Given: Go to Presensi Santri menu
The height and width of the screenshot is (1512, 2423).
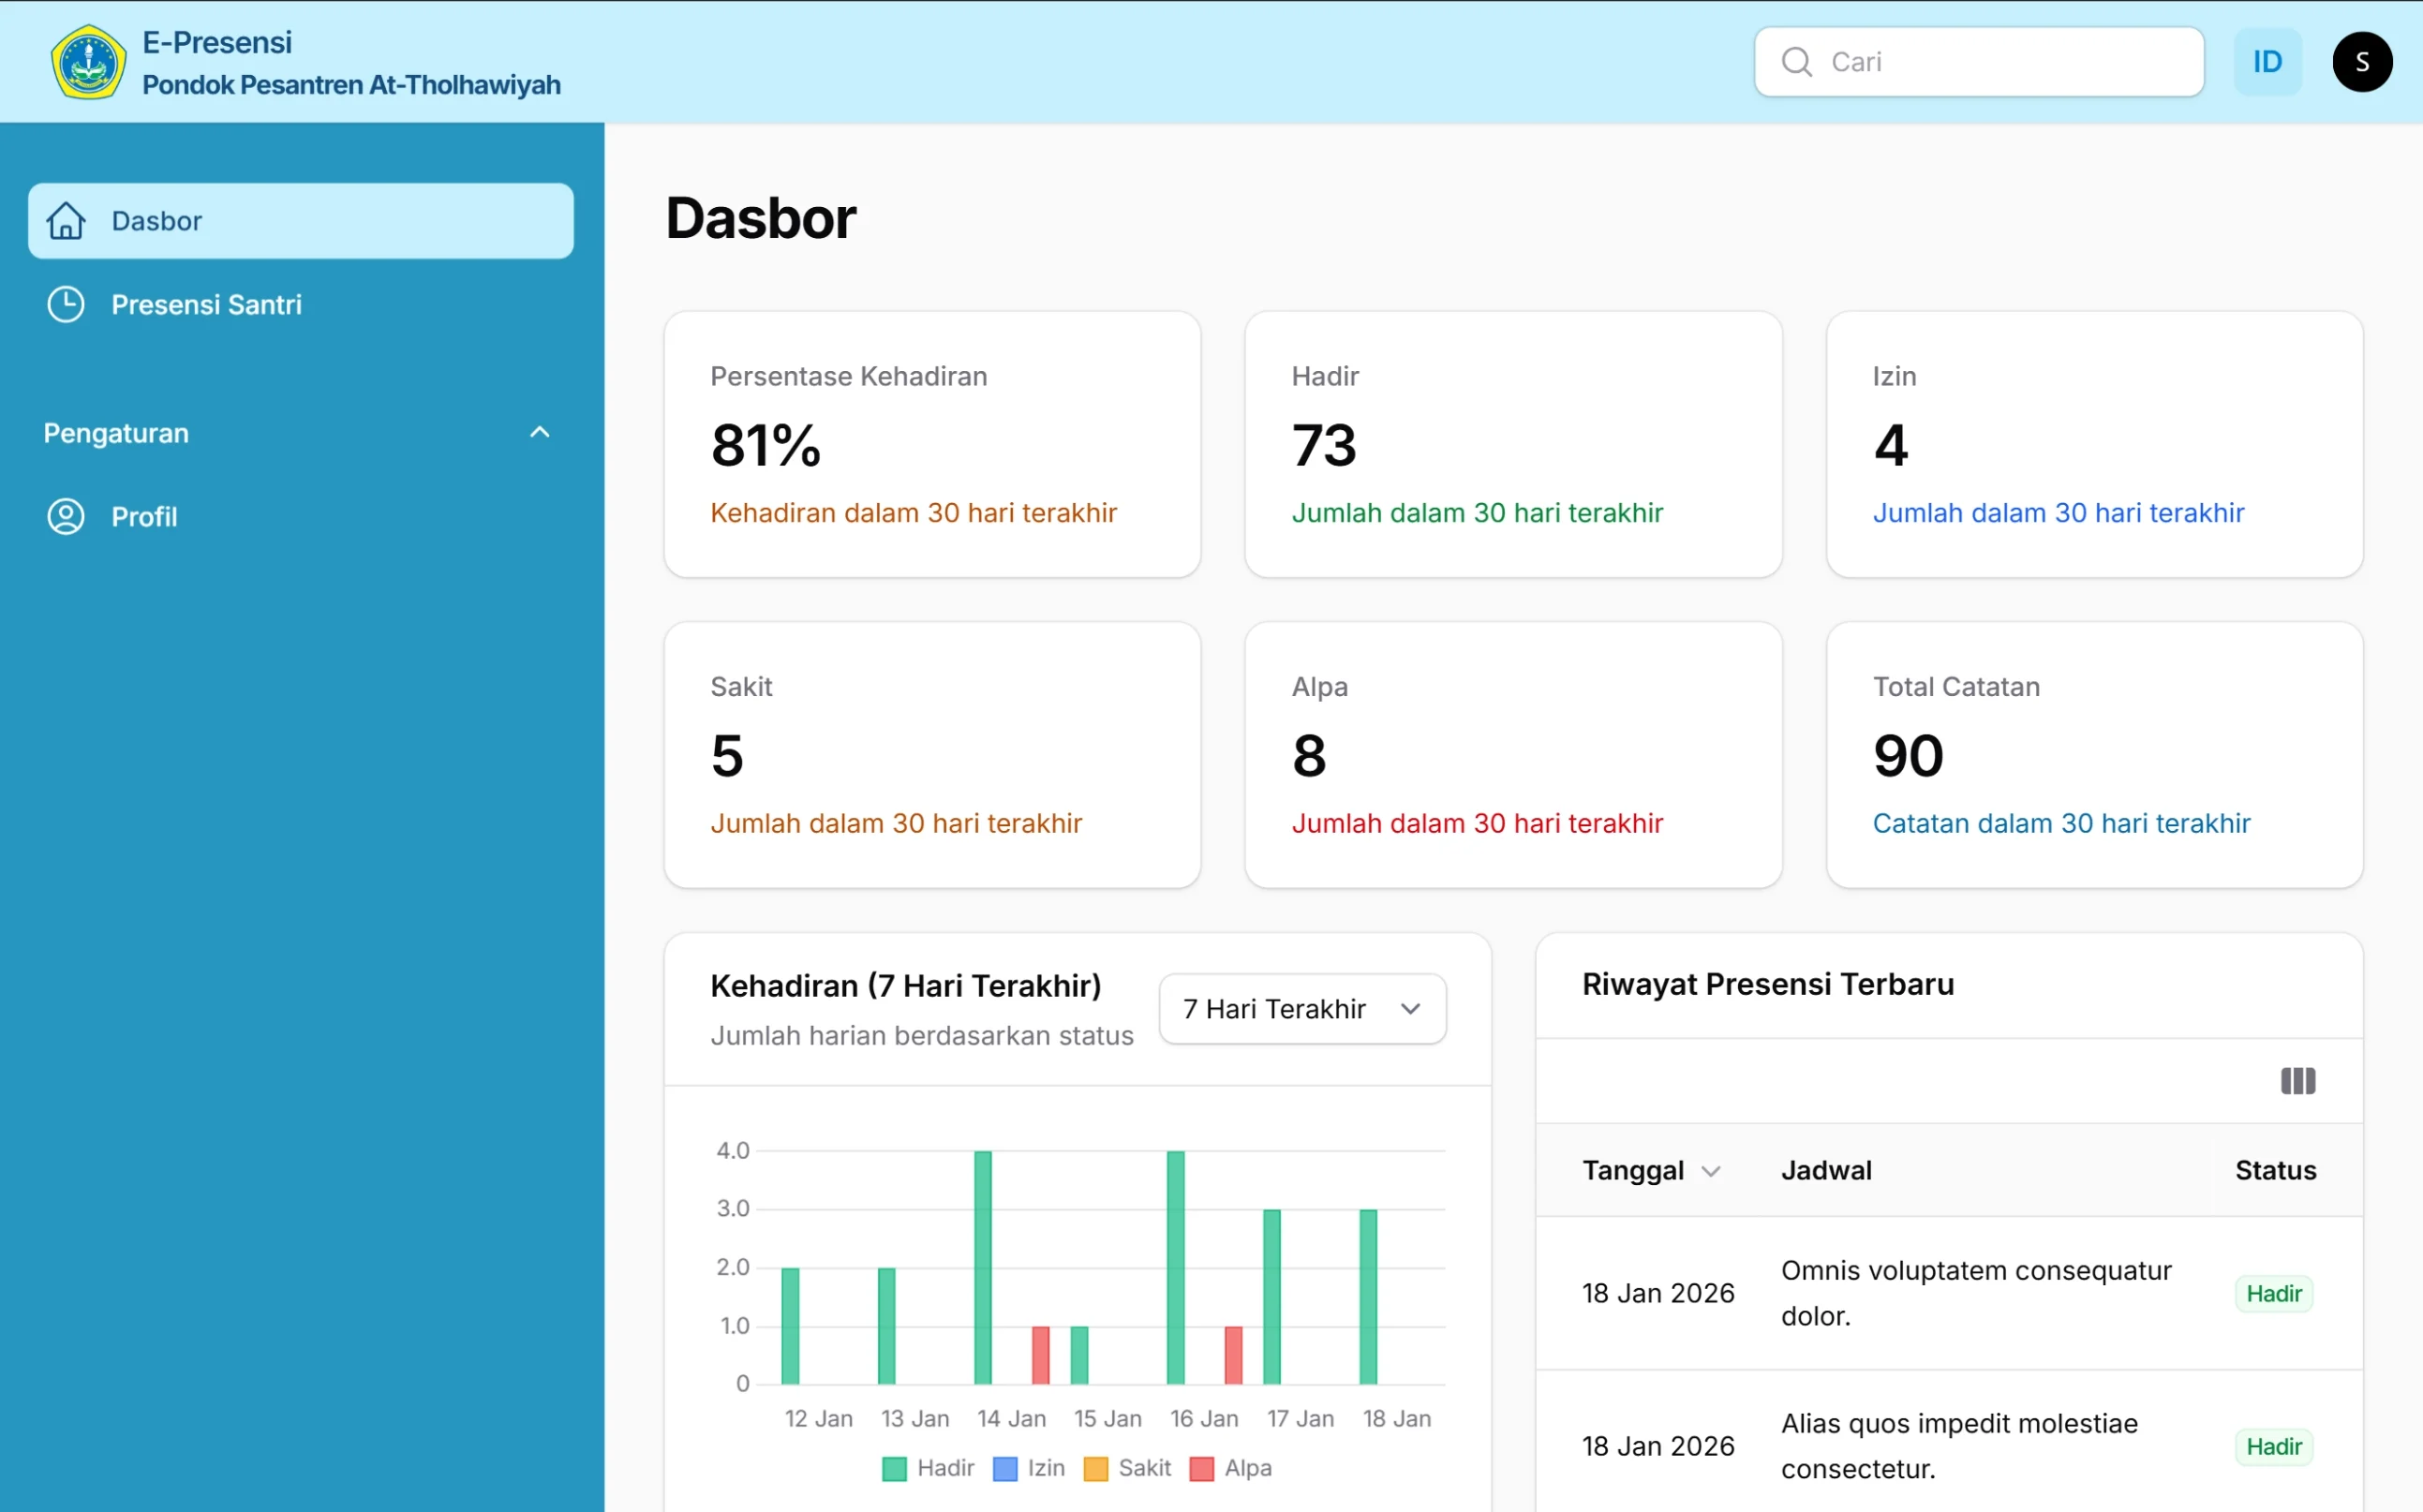Looking at the screenshot, I should tap(206, 304).
